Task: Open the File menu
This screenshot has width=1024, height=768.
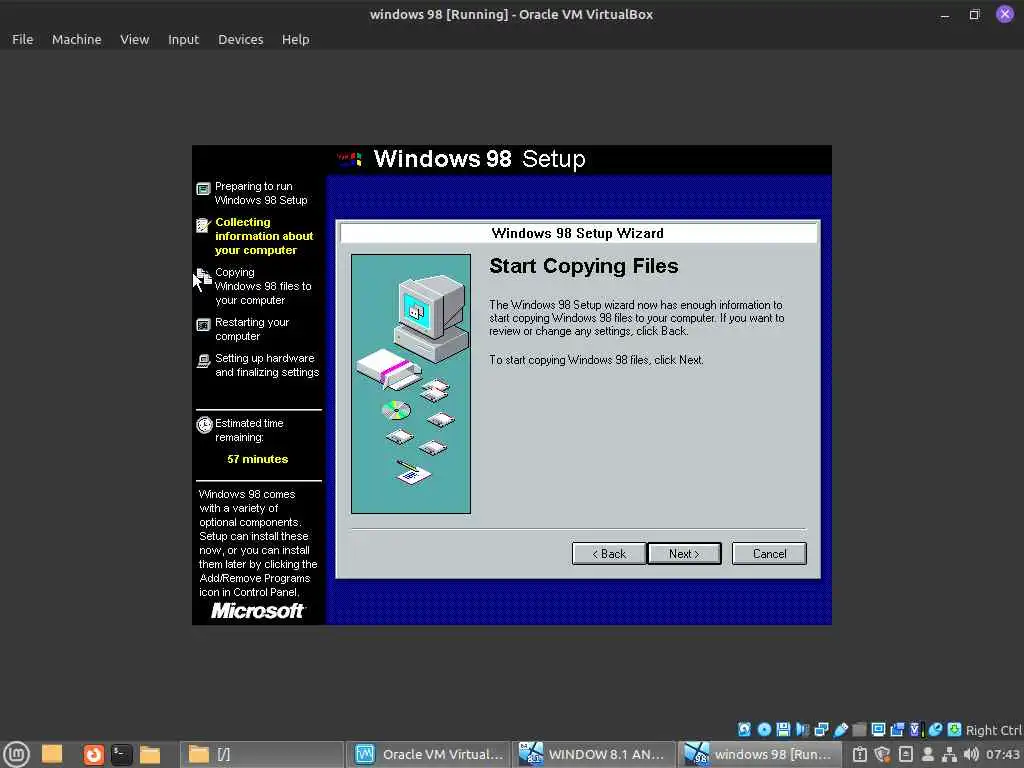Action: [22, 40]
